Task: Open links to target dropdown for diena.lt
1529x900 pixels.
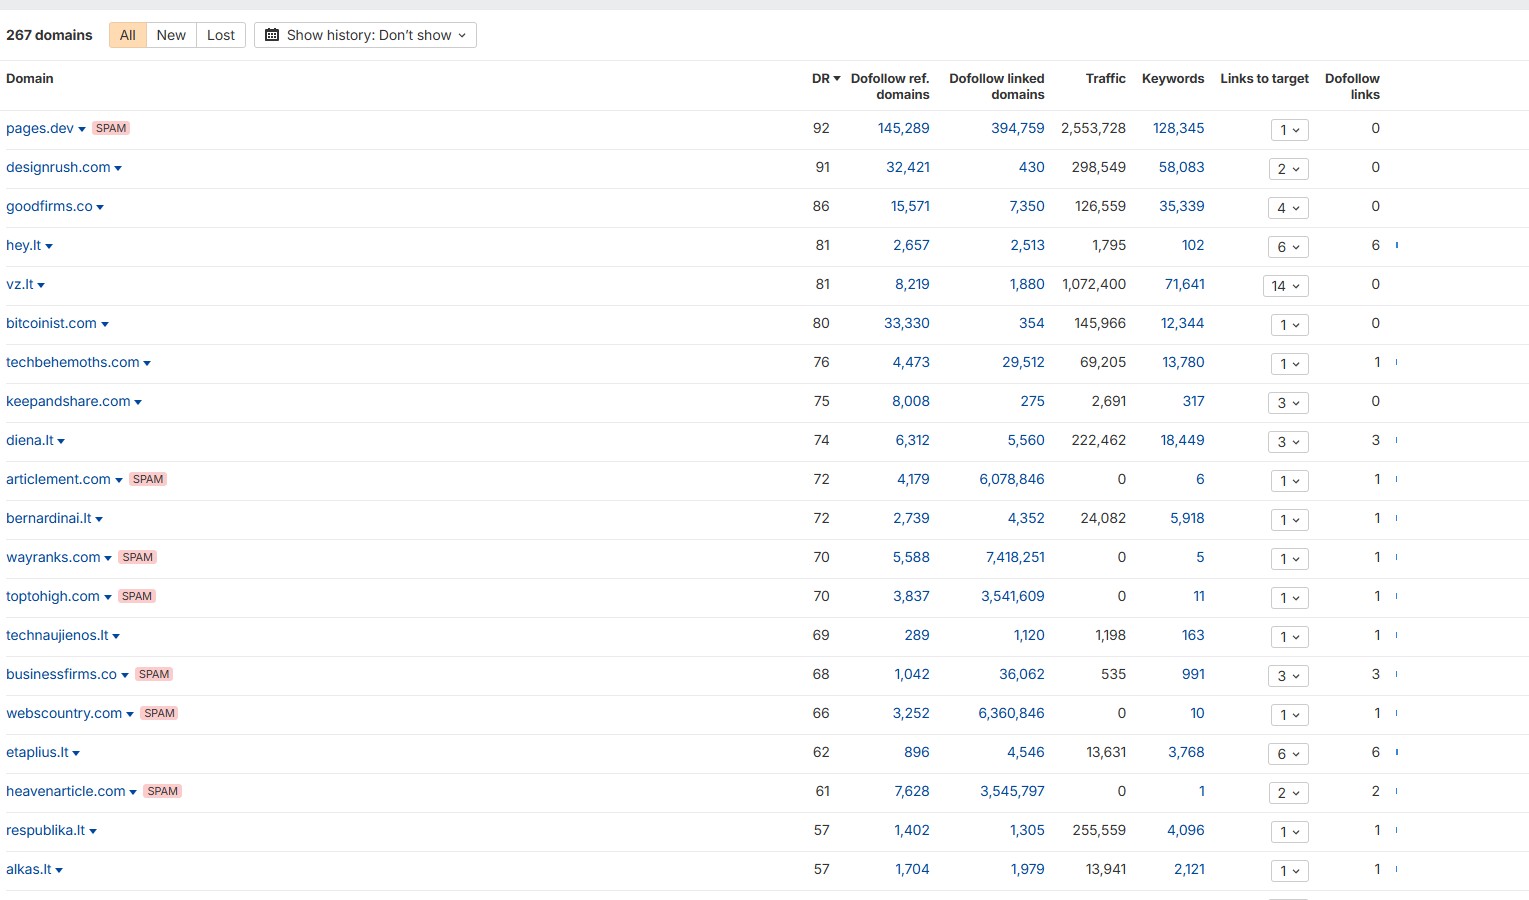Action: point(1288,442)
